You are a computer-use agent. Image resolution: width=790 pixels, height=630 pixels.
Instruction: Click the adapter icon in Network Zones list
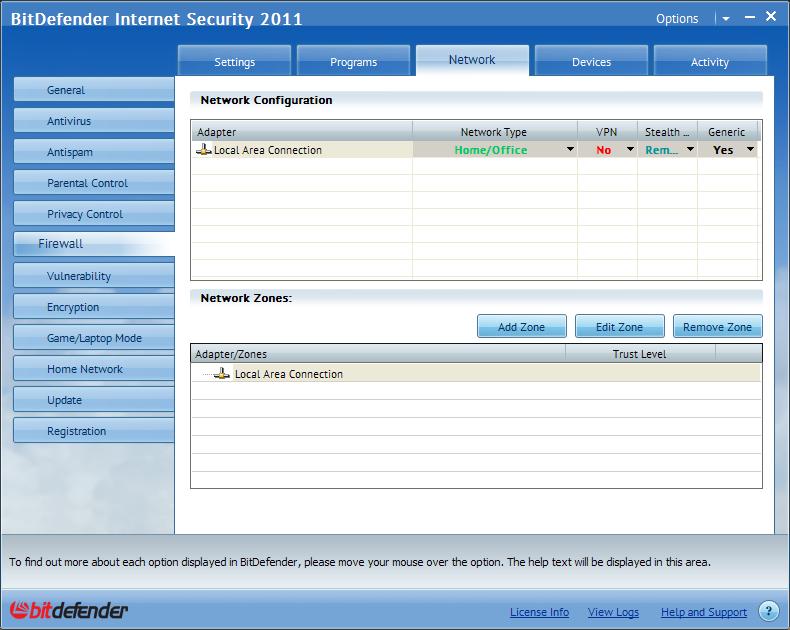click(222, 373)
